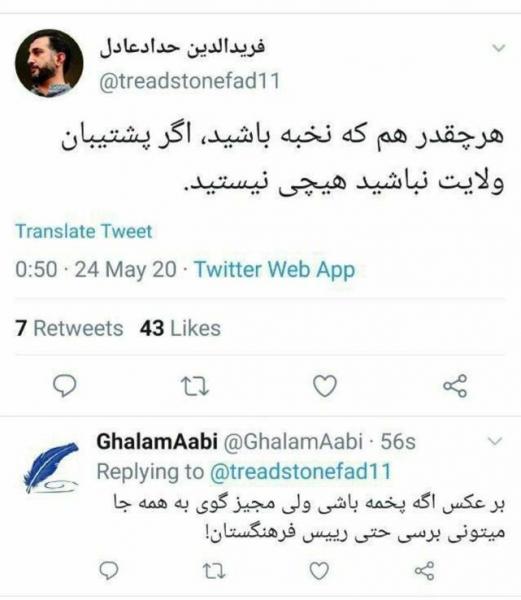Click Translate Tweet link
Image resolution: width=521 pixels, height=600 pixels.
pos(84,232)
